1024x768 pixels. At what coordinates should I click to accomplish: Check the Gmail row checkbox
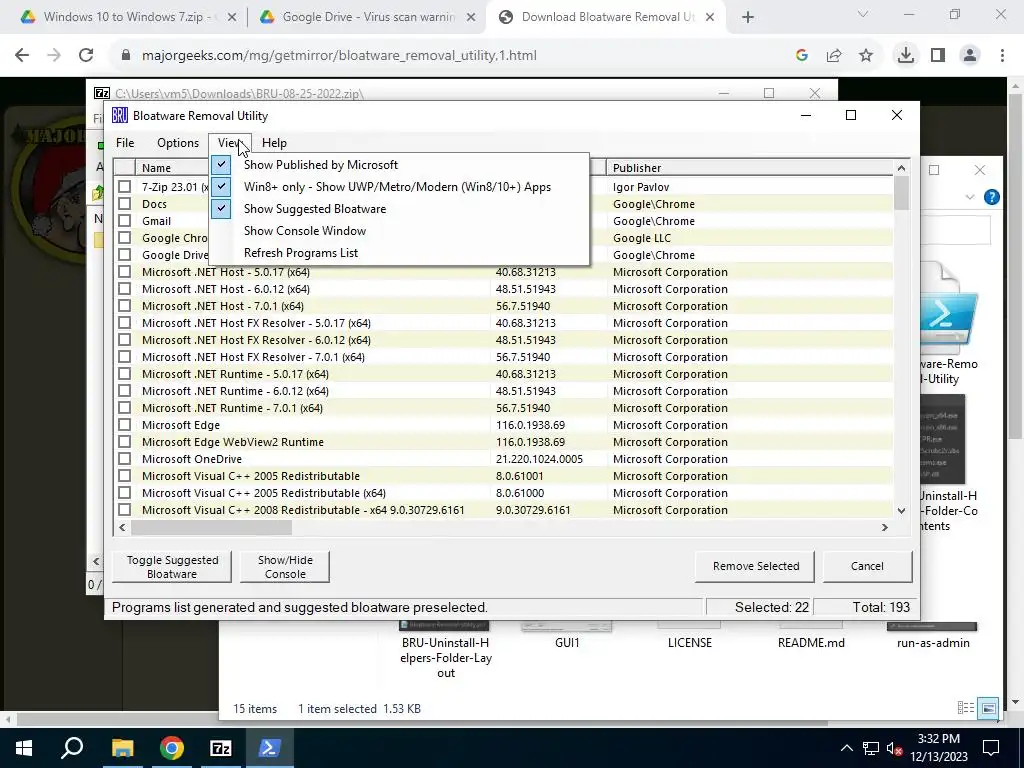click(124, 221)
